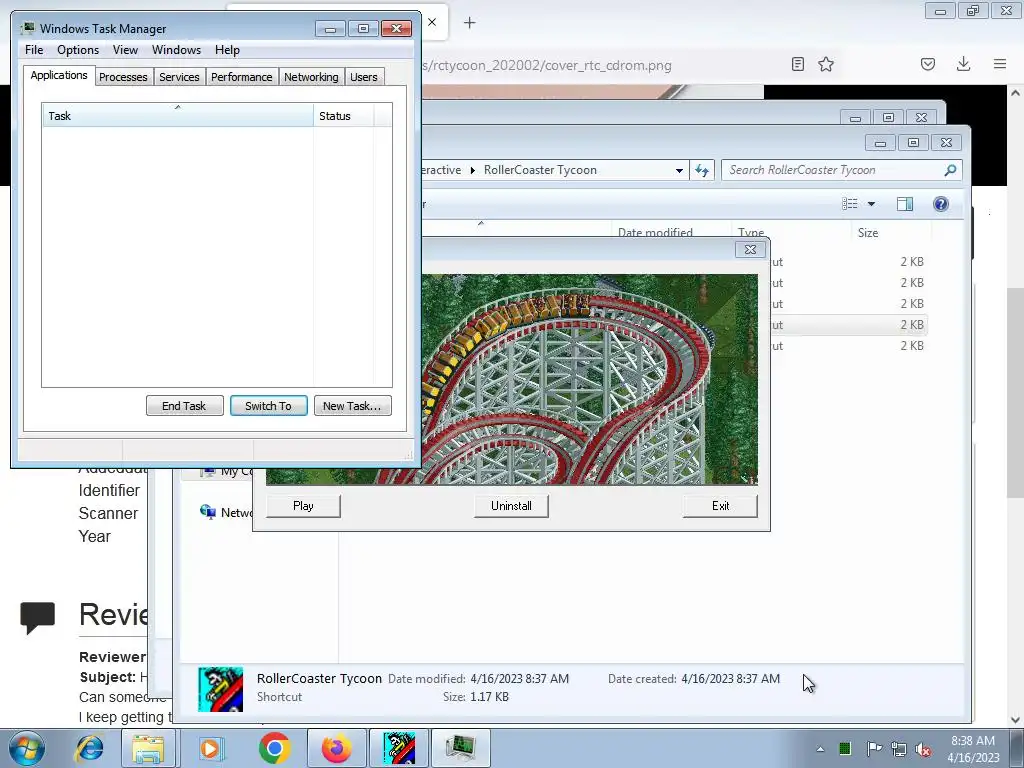1024x768 pixels.
Task: Open the network tray icon
Action: [x=899, y=749]
